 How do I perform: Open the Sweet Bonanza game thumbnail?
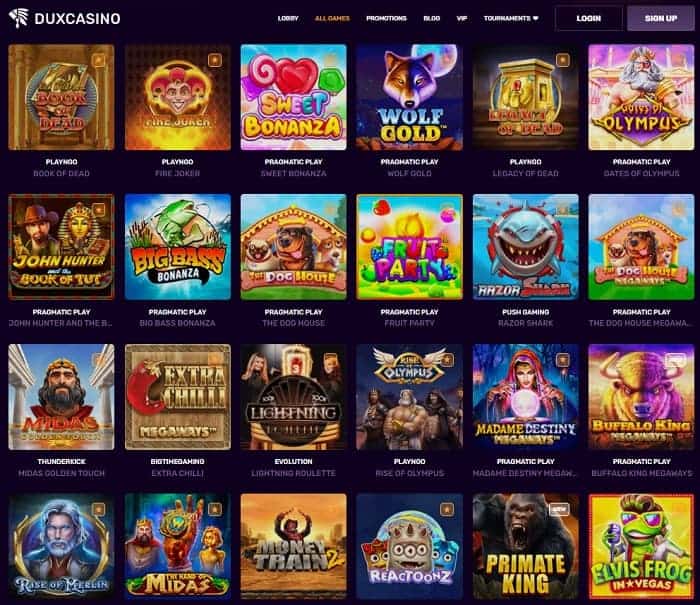tap(293, 97)
